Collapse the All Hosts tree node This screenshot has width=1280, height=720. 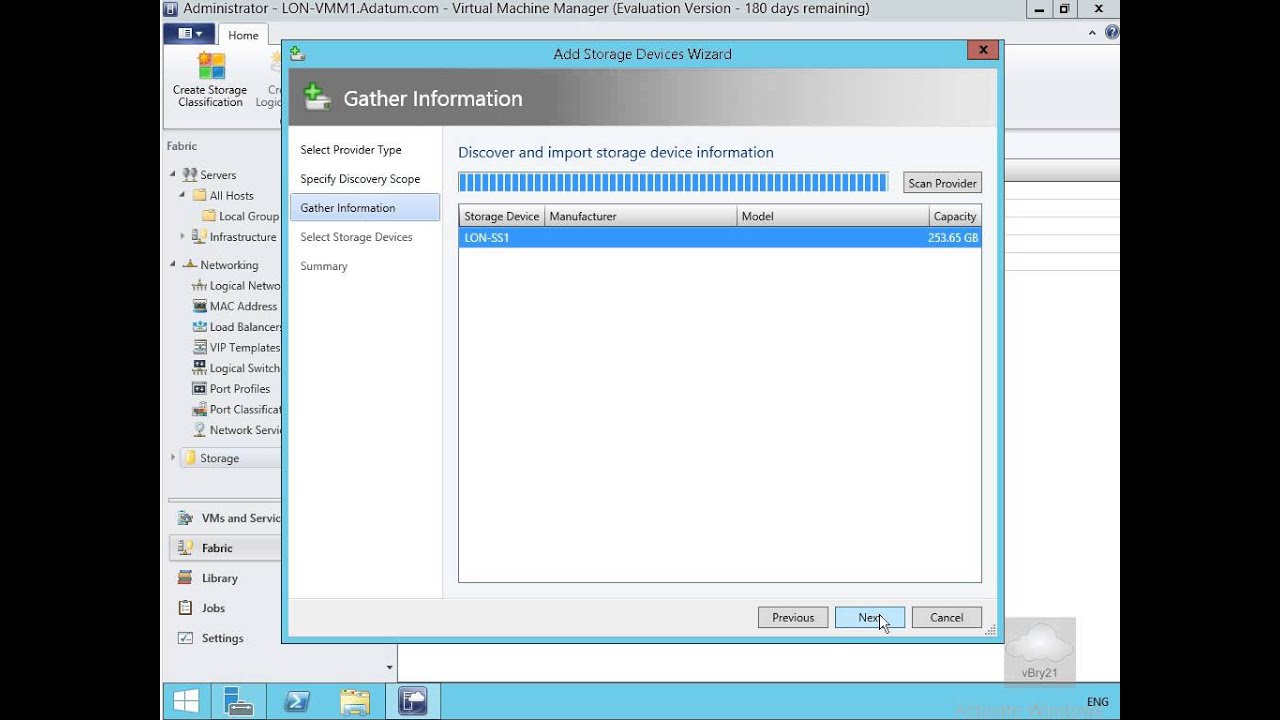coord(182,195)
